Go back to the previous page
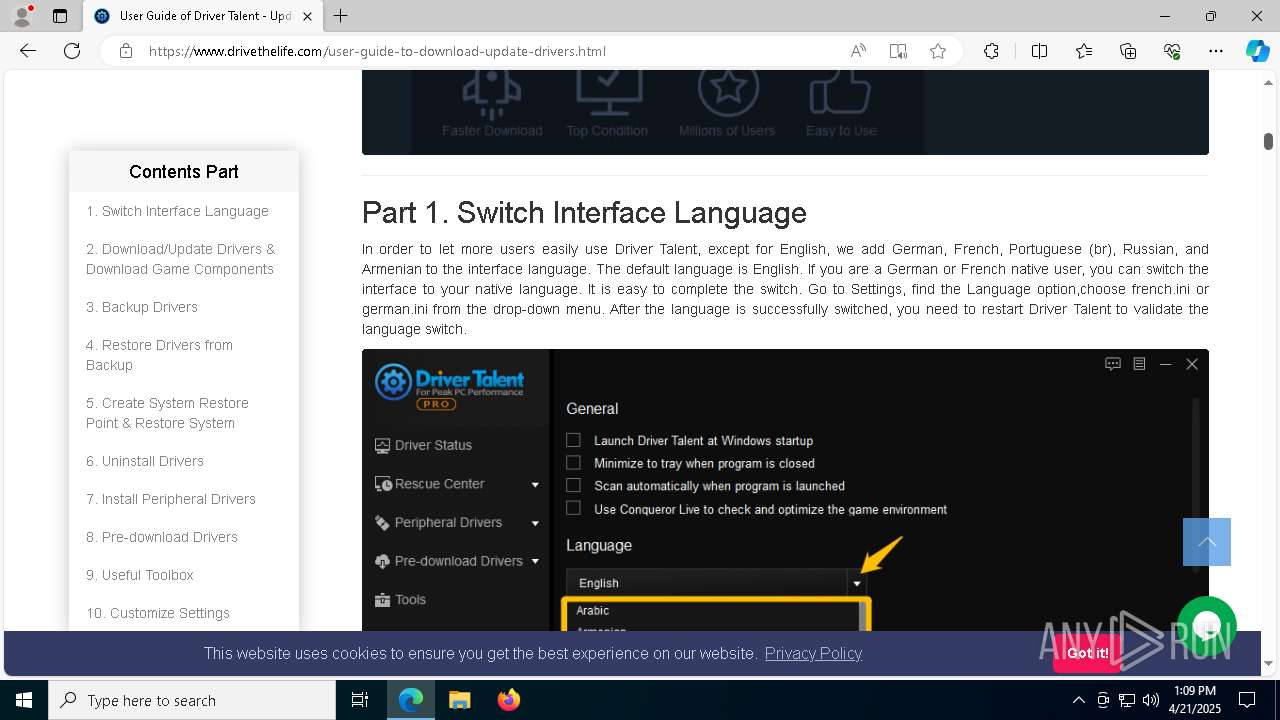The height and width of the screenshot is (720, 1280). coord(28,51)
